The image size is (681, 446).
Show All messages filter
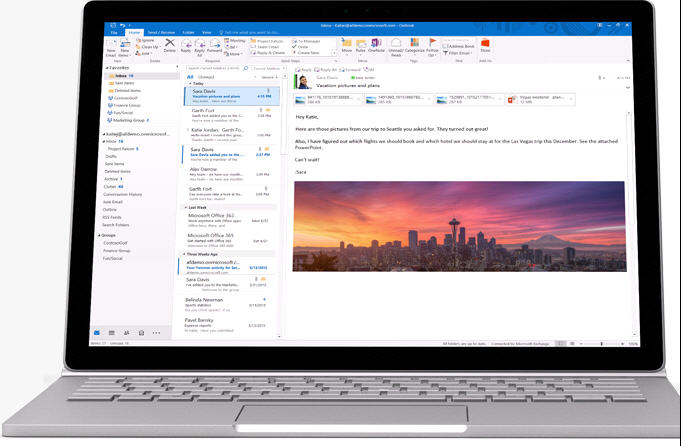coord(190,76)
